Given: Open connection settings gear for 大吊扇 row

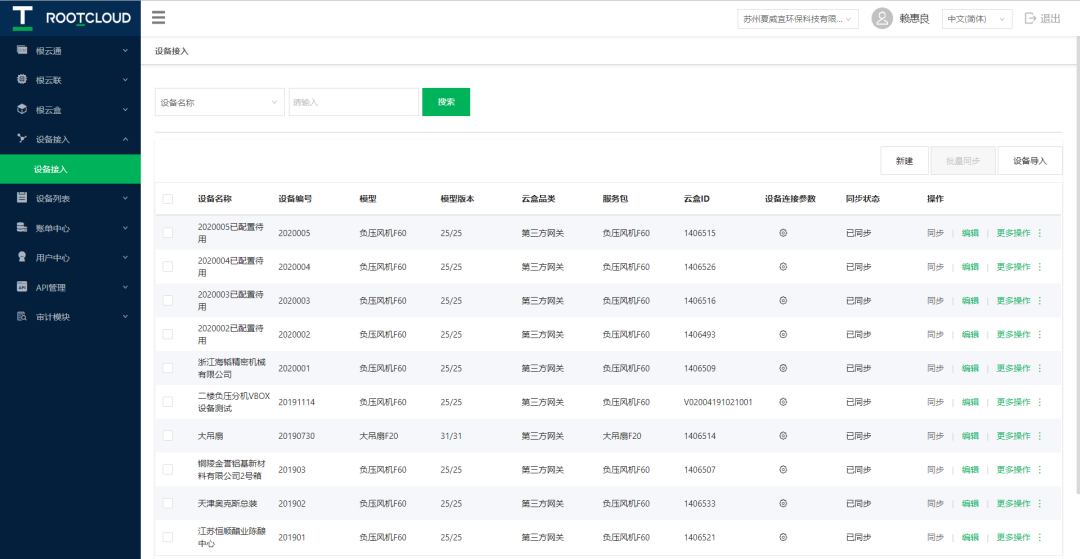Looking at the screenshot, I should click(x=783, y=436).
